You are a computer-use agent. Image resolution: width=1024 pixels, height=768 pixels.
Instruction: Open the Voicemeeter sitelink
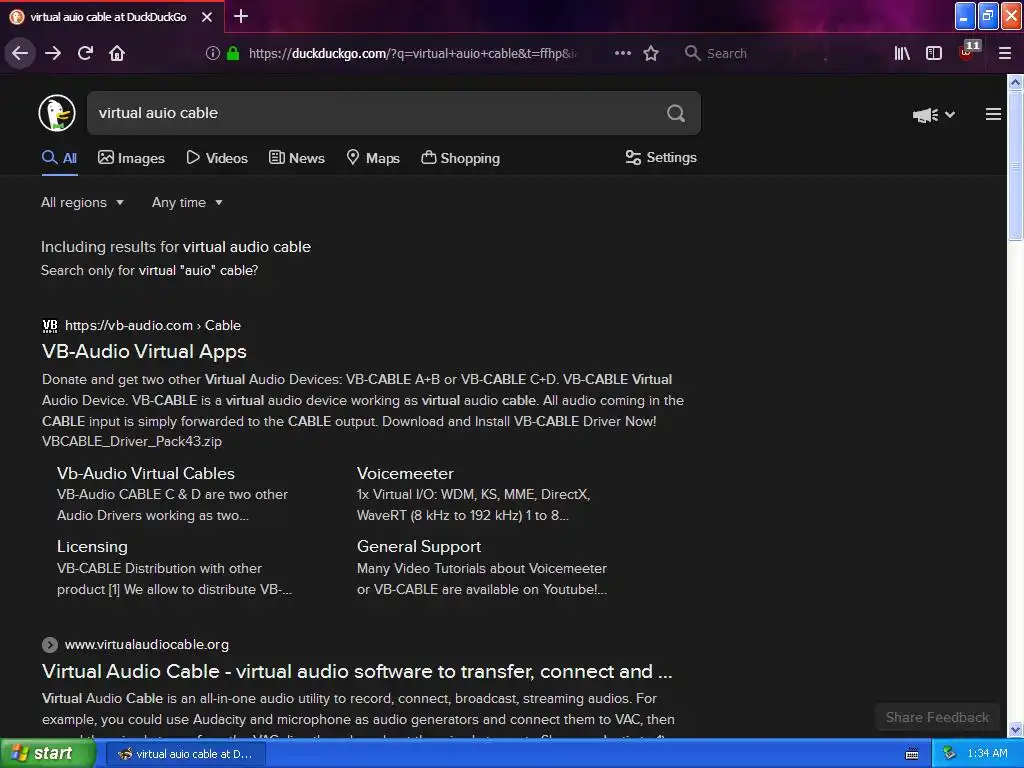pos(405,473)
